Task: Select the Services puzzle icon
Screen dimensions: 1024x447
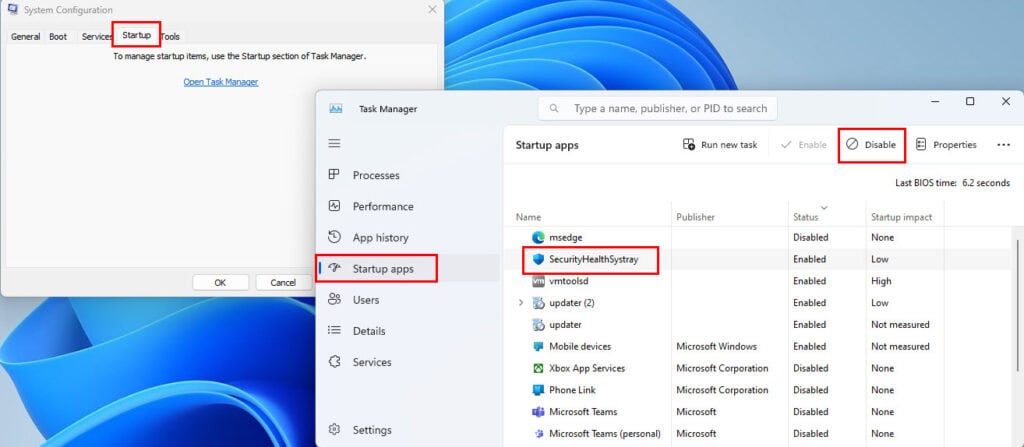Action: (x=334, y=361)
